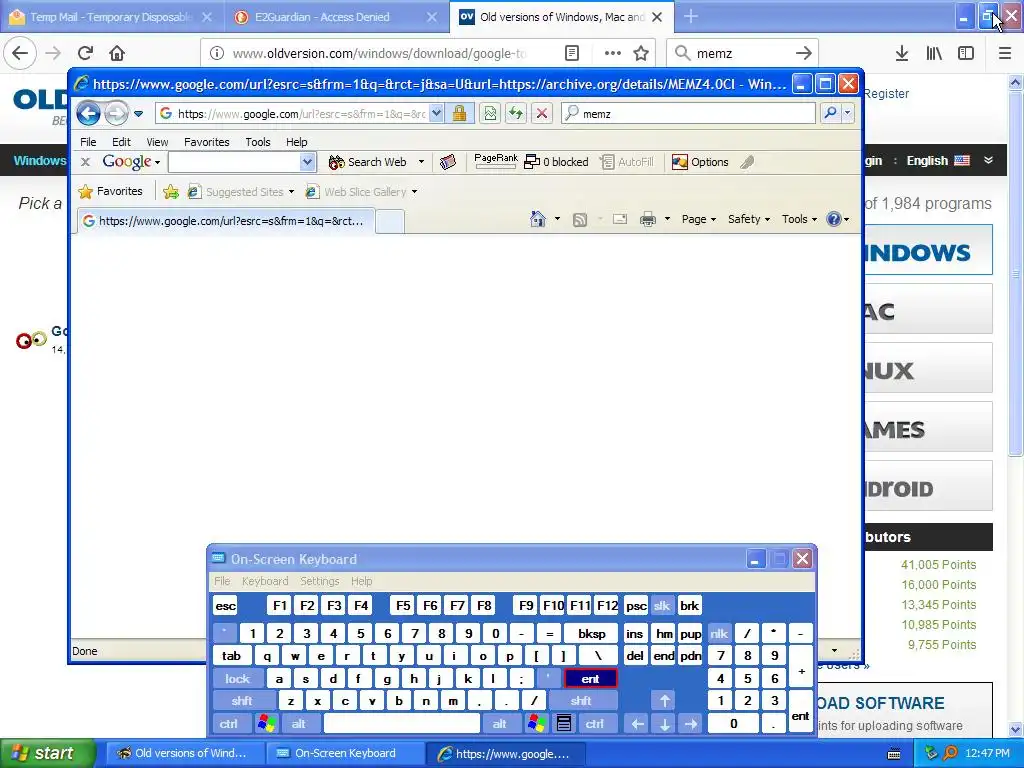
Task: Open Firefox page actions three dots
Action: click(613, 53)
